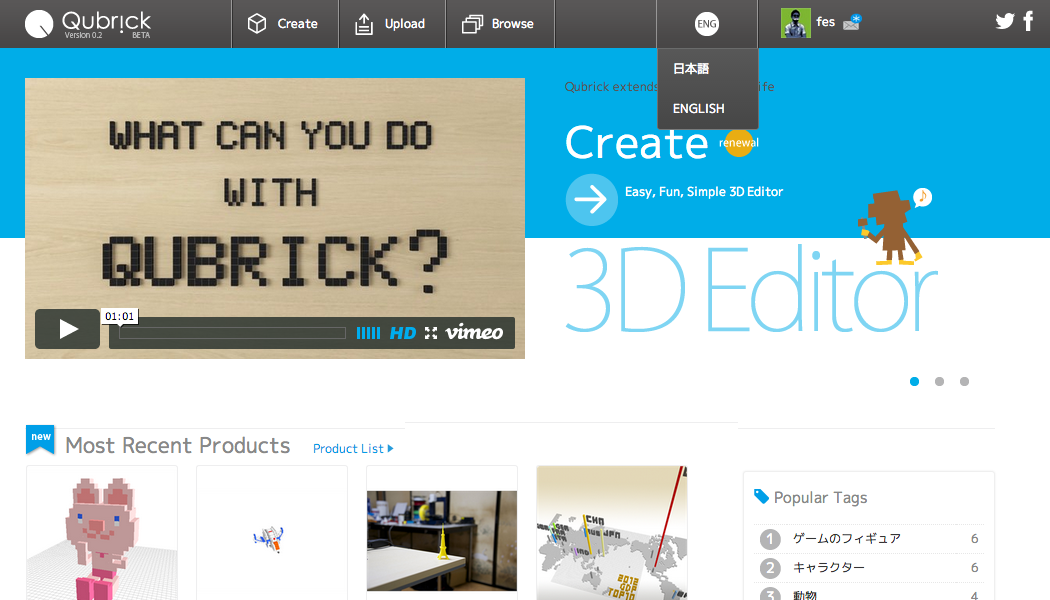Toggle the ENG language dropdown

point(706,24)
